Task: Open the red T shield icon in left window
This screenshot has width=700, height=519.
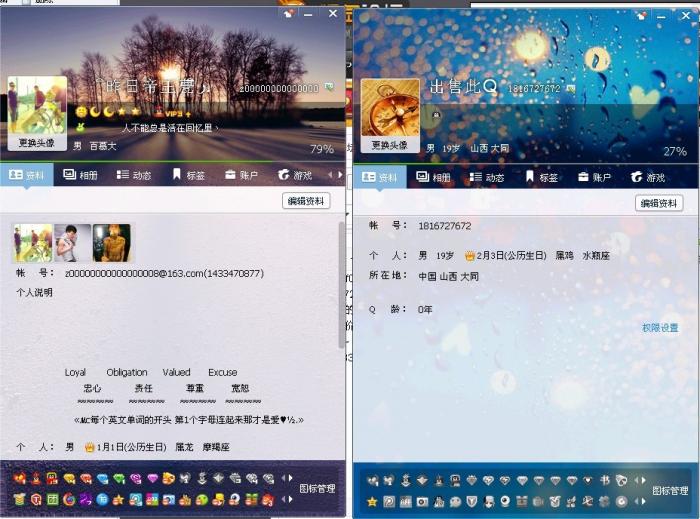Action: click(x=36, y=499)
